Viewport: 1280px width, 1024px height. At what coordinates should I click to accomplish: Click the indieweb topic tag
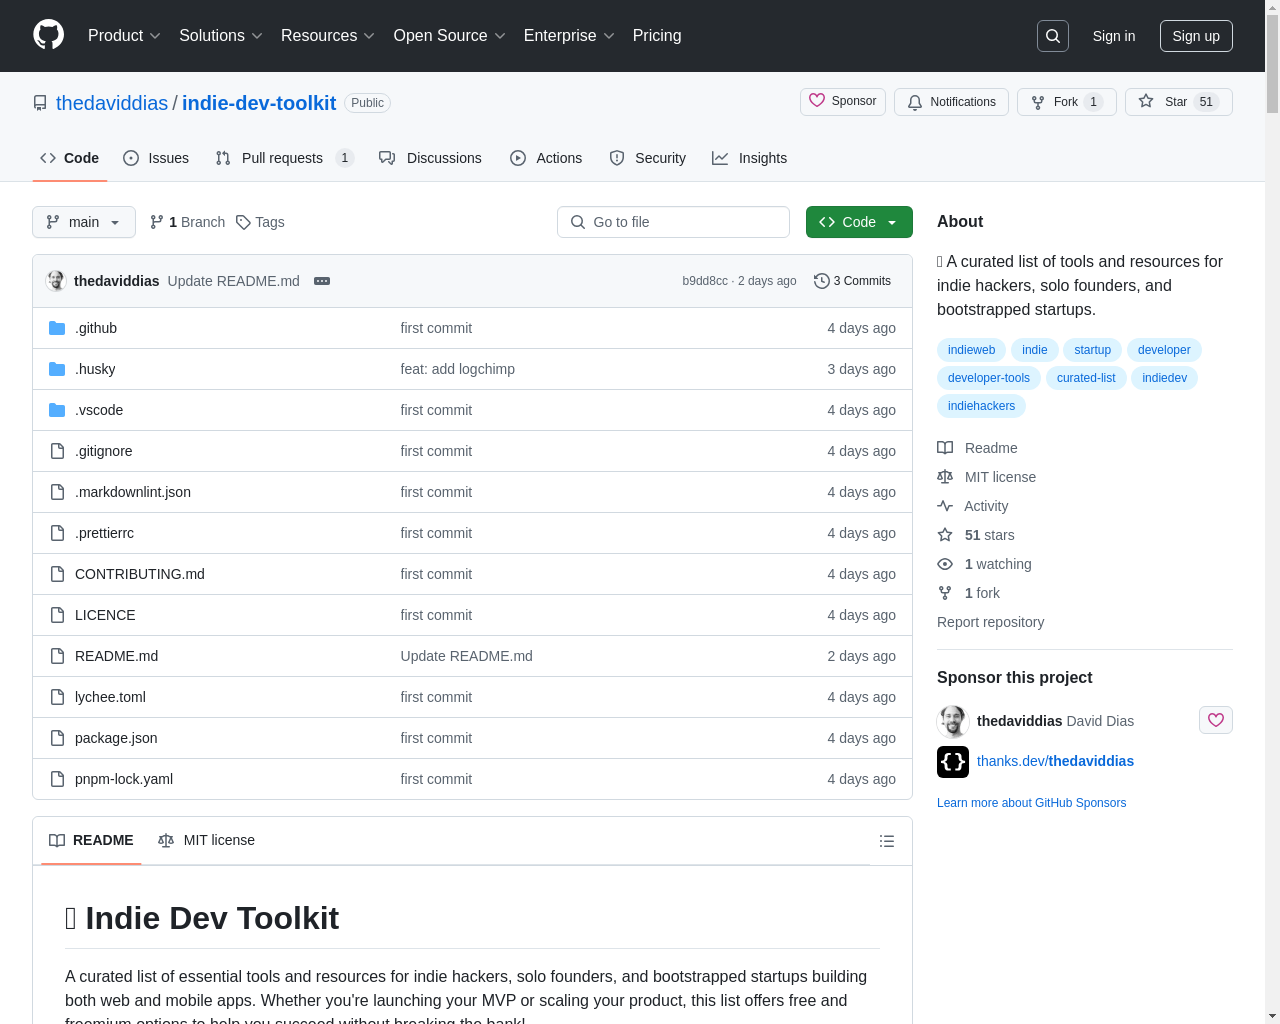point(971,350)
